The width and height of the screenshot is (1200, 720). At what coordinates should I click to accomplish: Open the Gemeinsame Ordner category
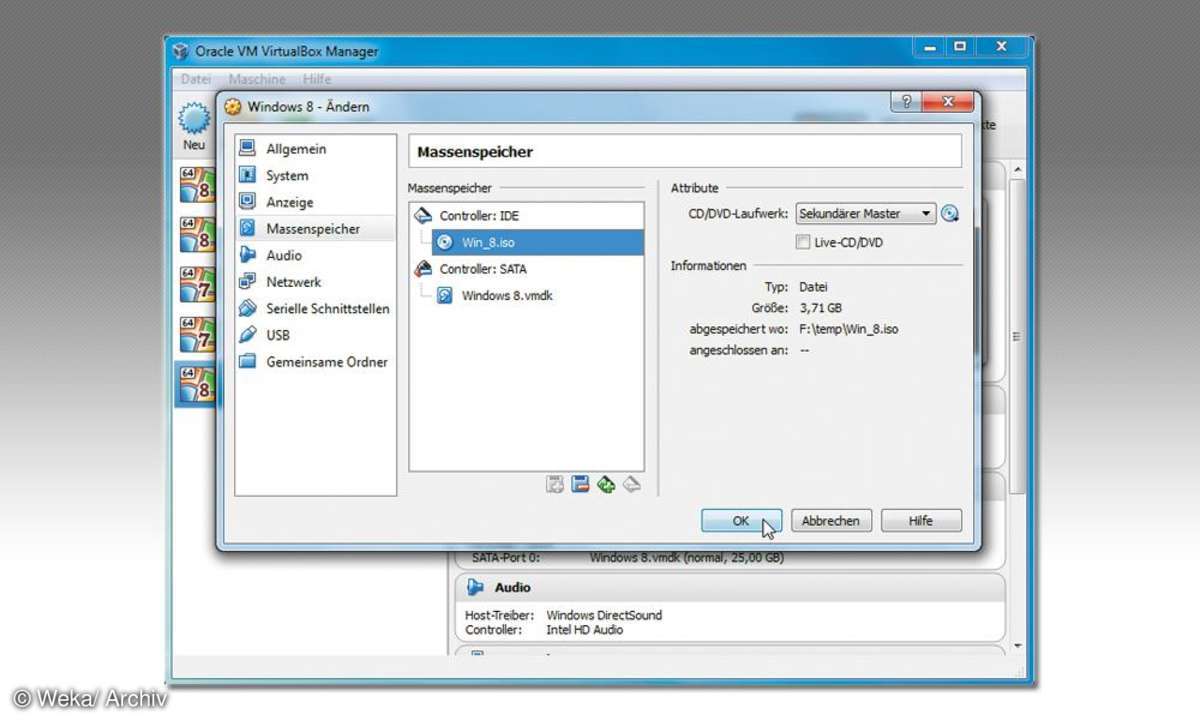pyautogui.click(x=326, y=362)
